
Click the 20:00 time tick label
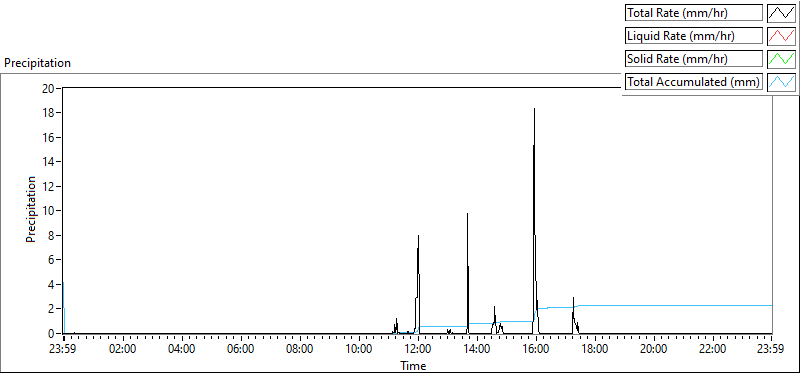pyautogui.click(x=654, y=350)
